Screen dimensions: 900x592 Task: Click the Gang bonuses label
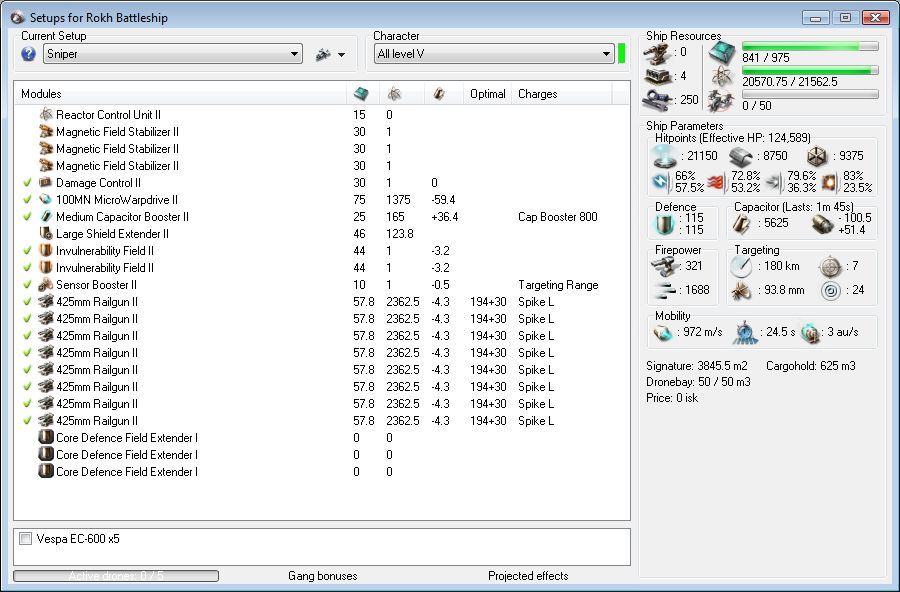click(322, 576)
